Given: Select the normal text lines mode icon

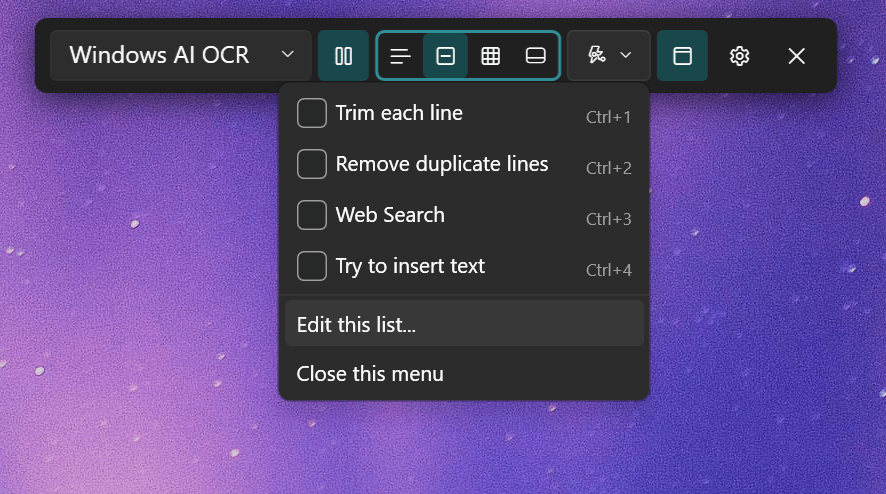Looking at the screenshot, I should coord(400,56).
